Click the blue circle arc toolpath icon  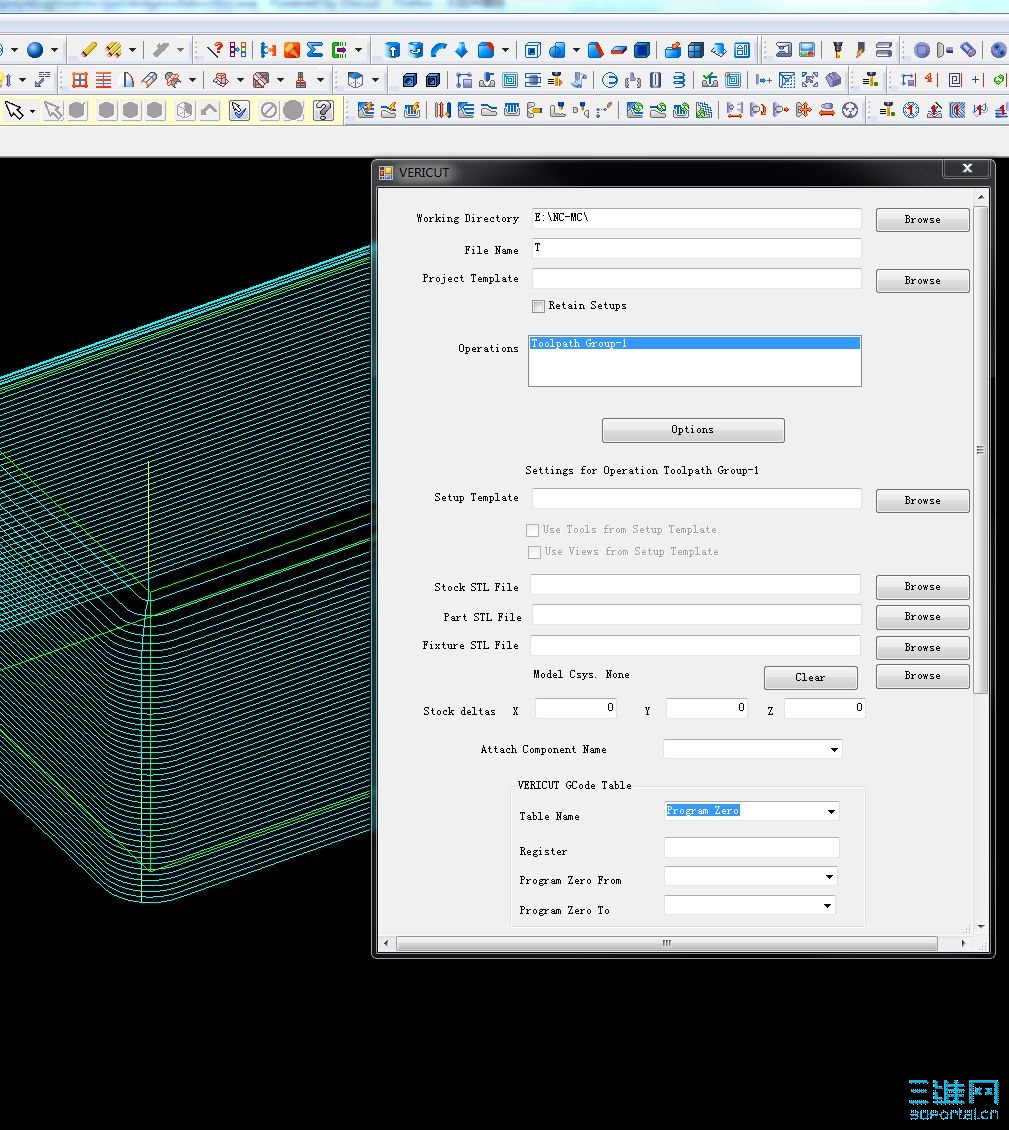pos(610,80)
